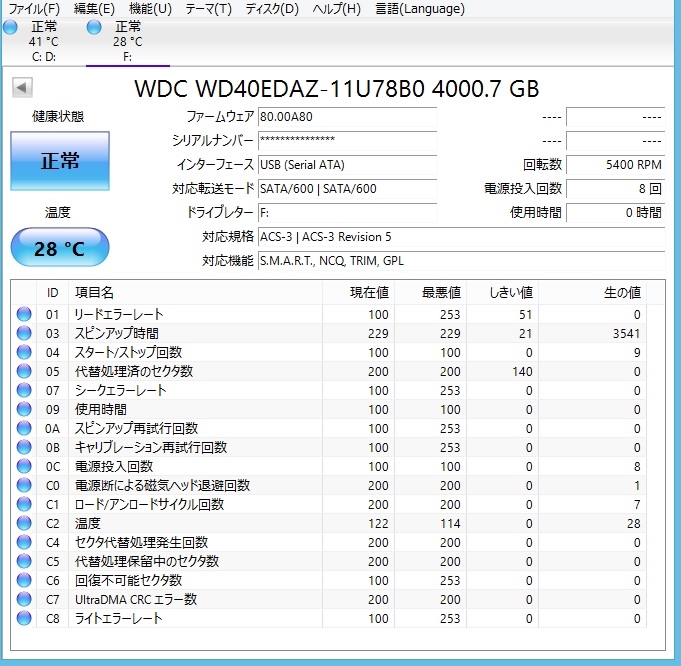Select the 電源断による磁気ヘッド退避回数 attribute name
Screen dimensions: 681x666
(x=162, y=485)
